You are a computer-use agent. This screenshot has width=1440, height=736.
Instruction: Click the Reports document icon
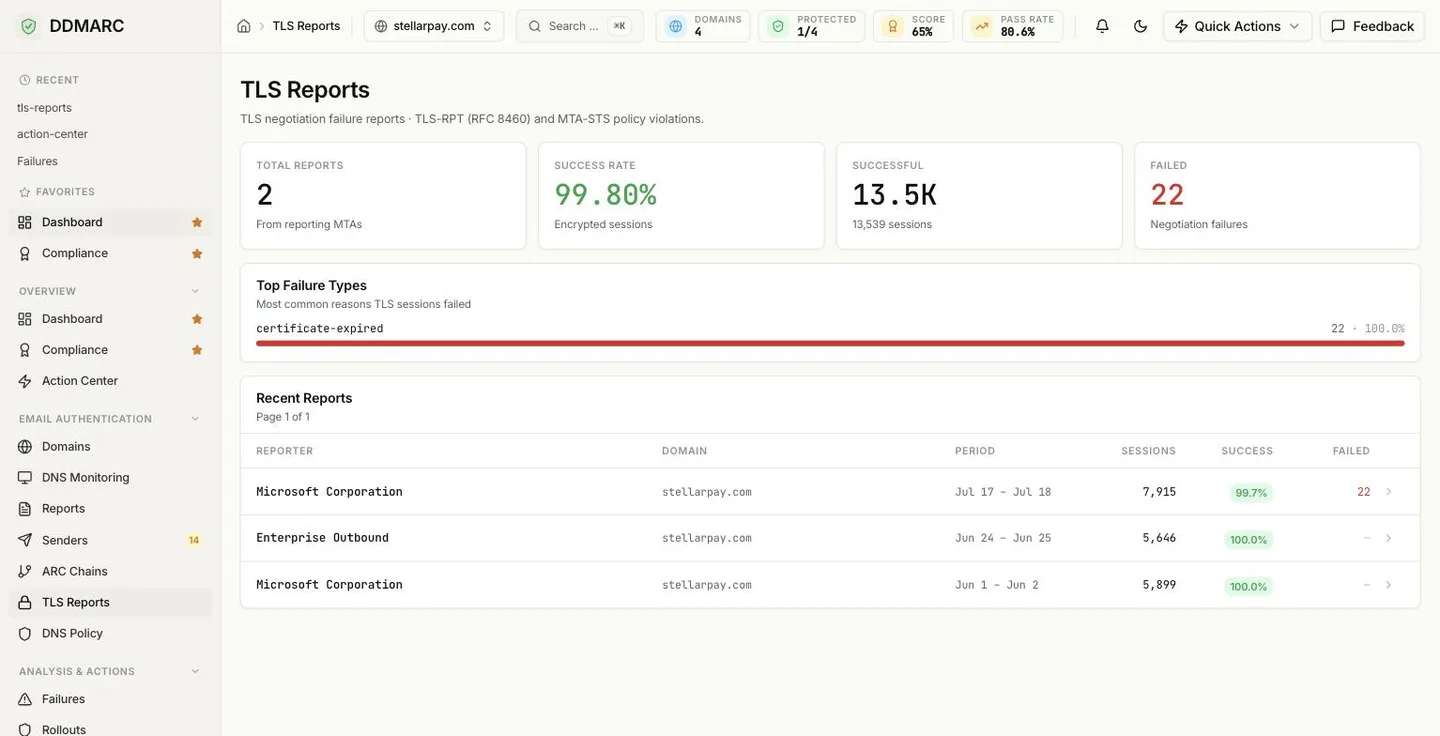coord(25,509)
